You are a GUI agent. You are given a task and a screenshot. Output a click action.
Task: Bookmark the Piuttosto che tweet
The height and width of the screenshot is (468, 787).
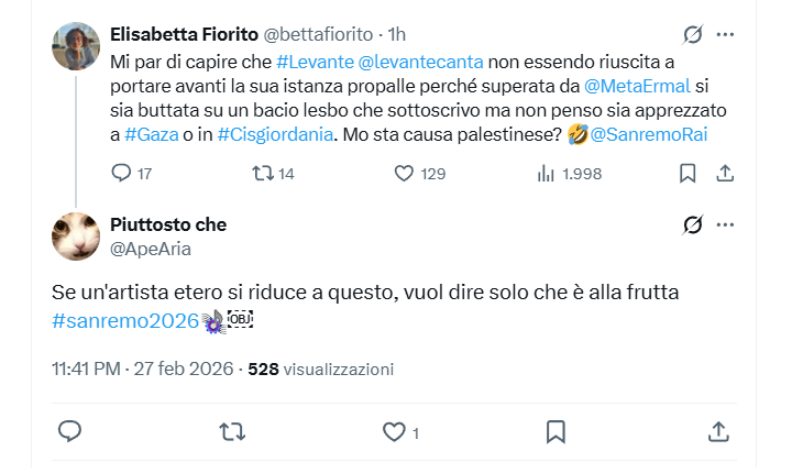coord(556,431)
